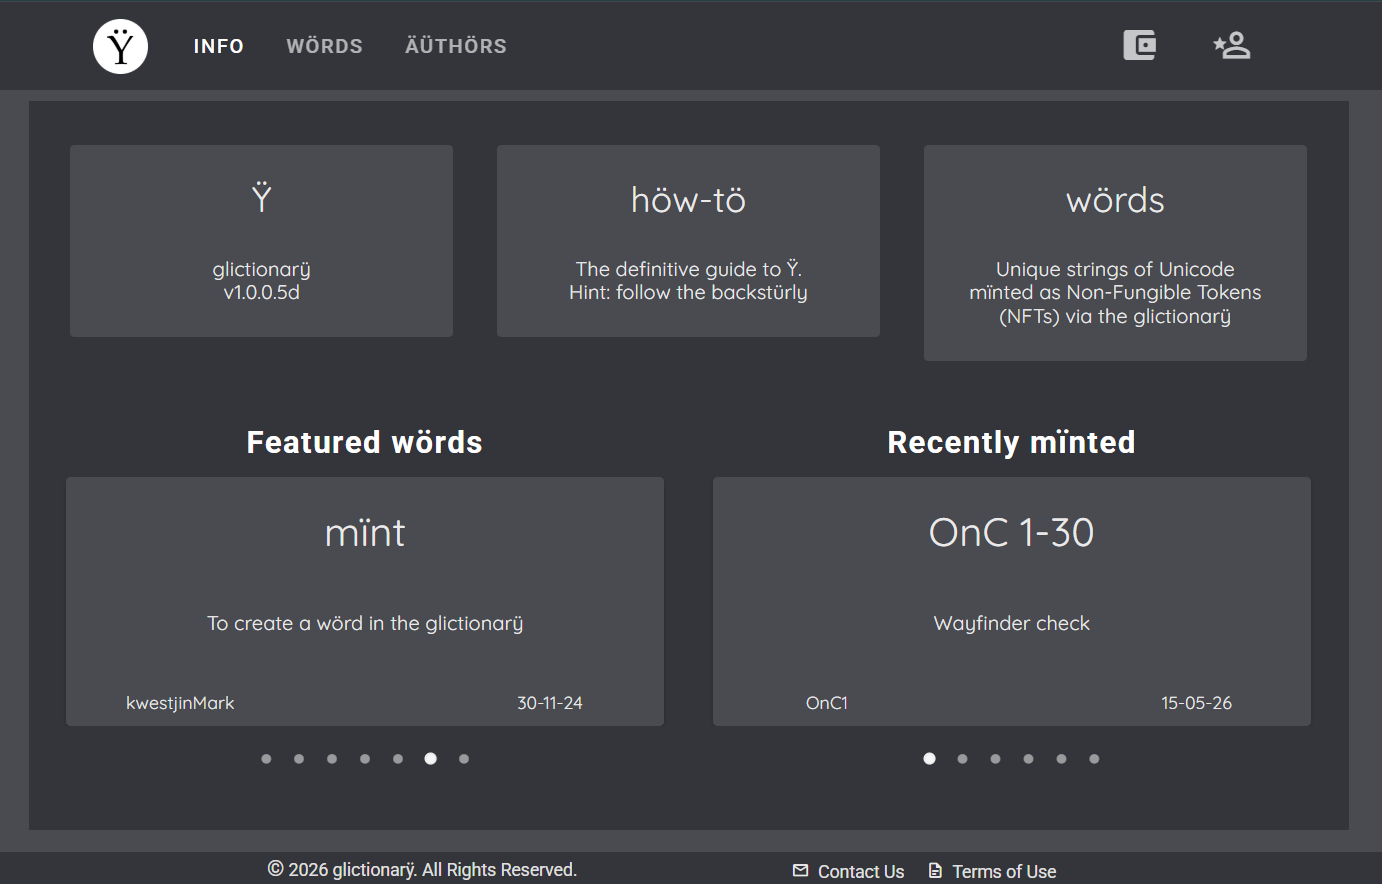The width and height of the screenshot is (1382, 884).
Task: Select last Featured wörds carousel dot
Action: tap(464, 759)
